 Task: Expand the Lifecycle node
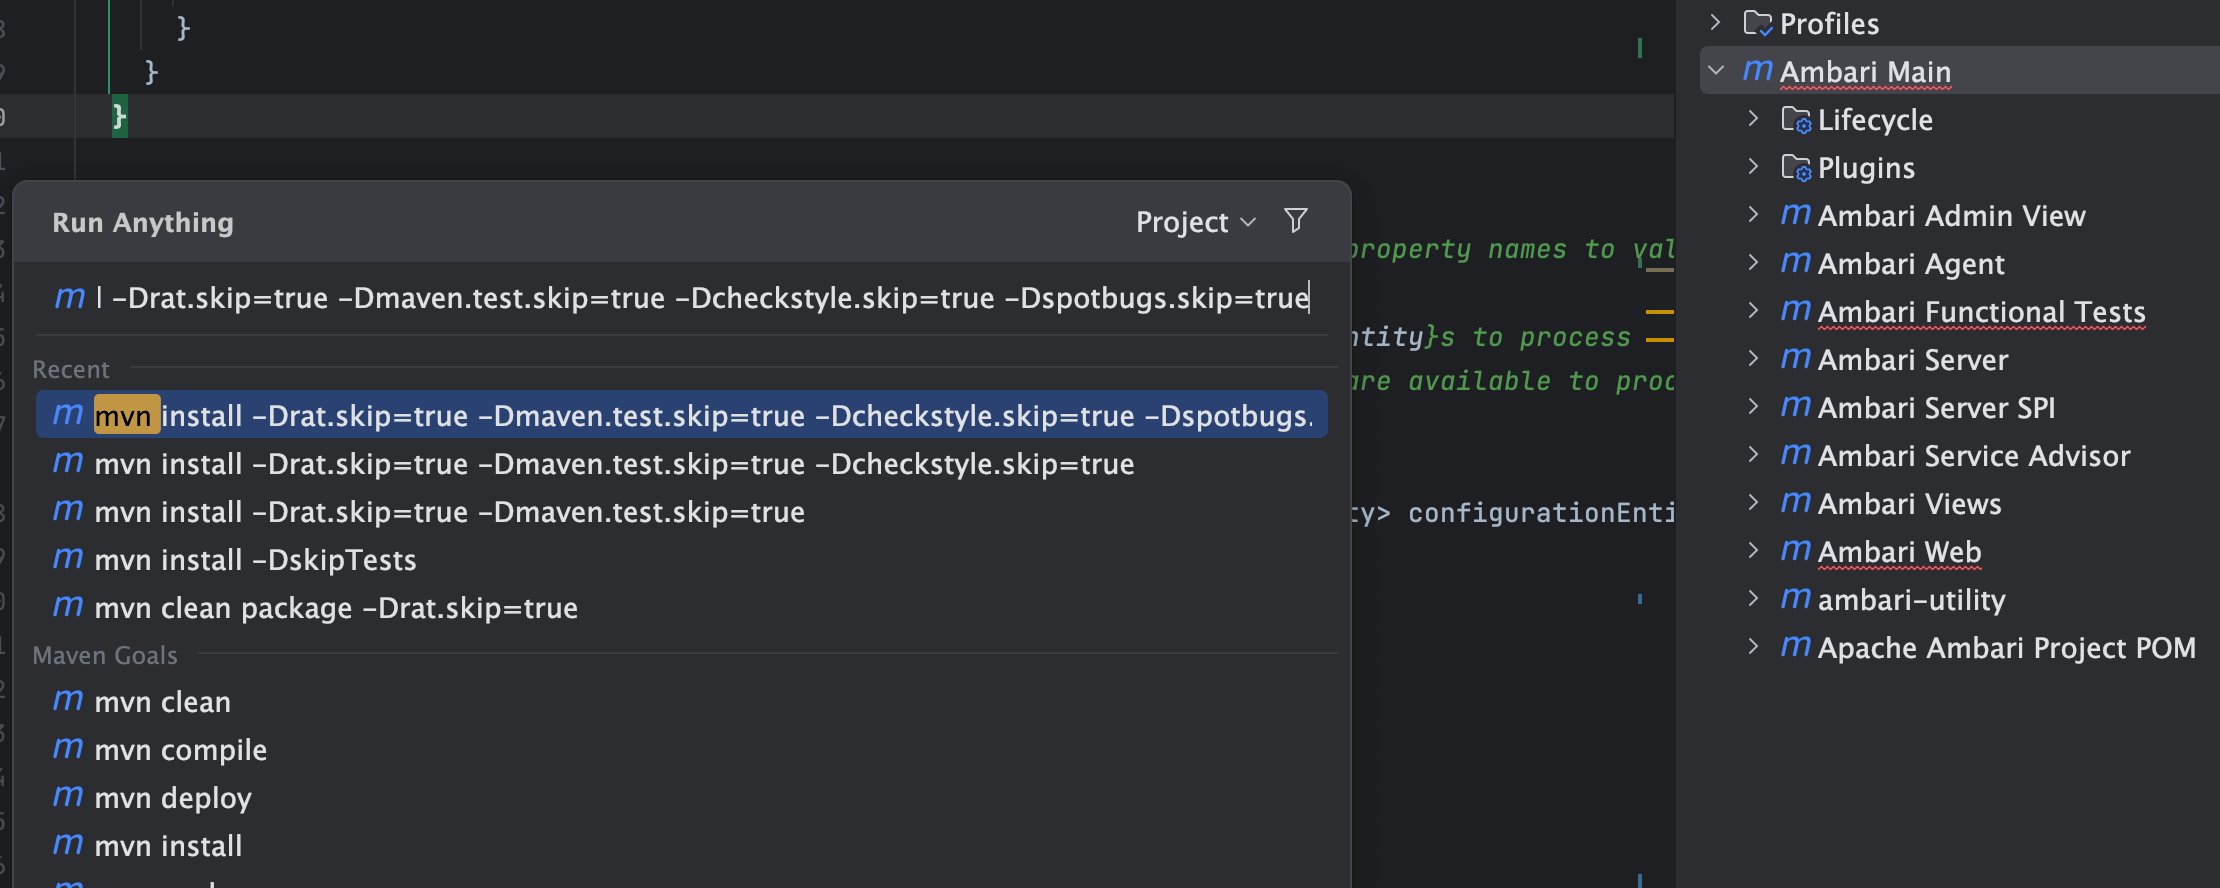1753,118
